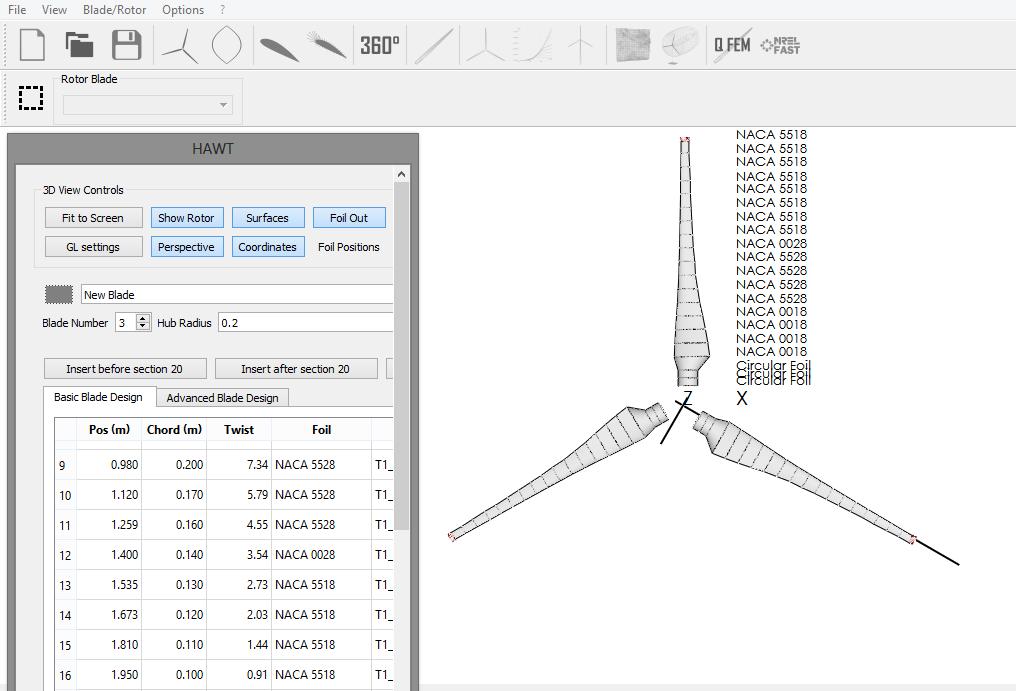Click the New Blade name field
The width and height of the screenshot is (1016, 691).
click(237, 295)
